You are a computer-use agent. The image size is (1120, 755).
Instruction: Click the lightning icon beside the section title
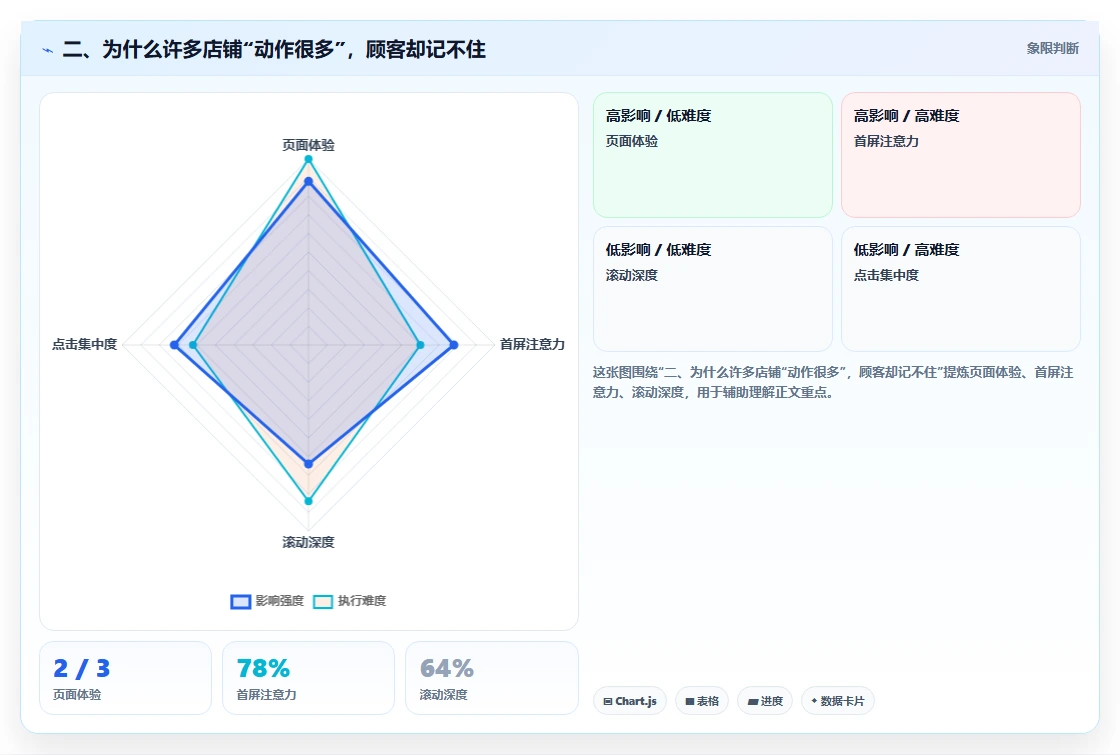pos(48,50)
